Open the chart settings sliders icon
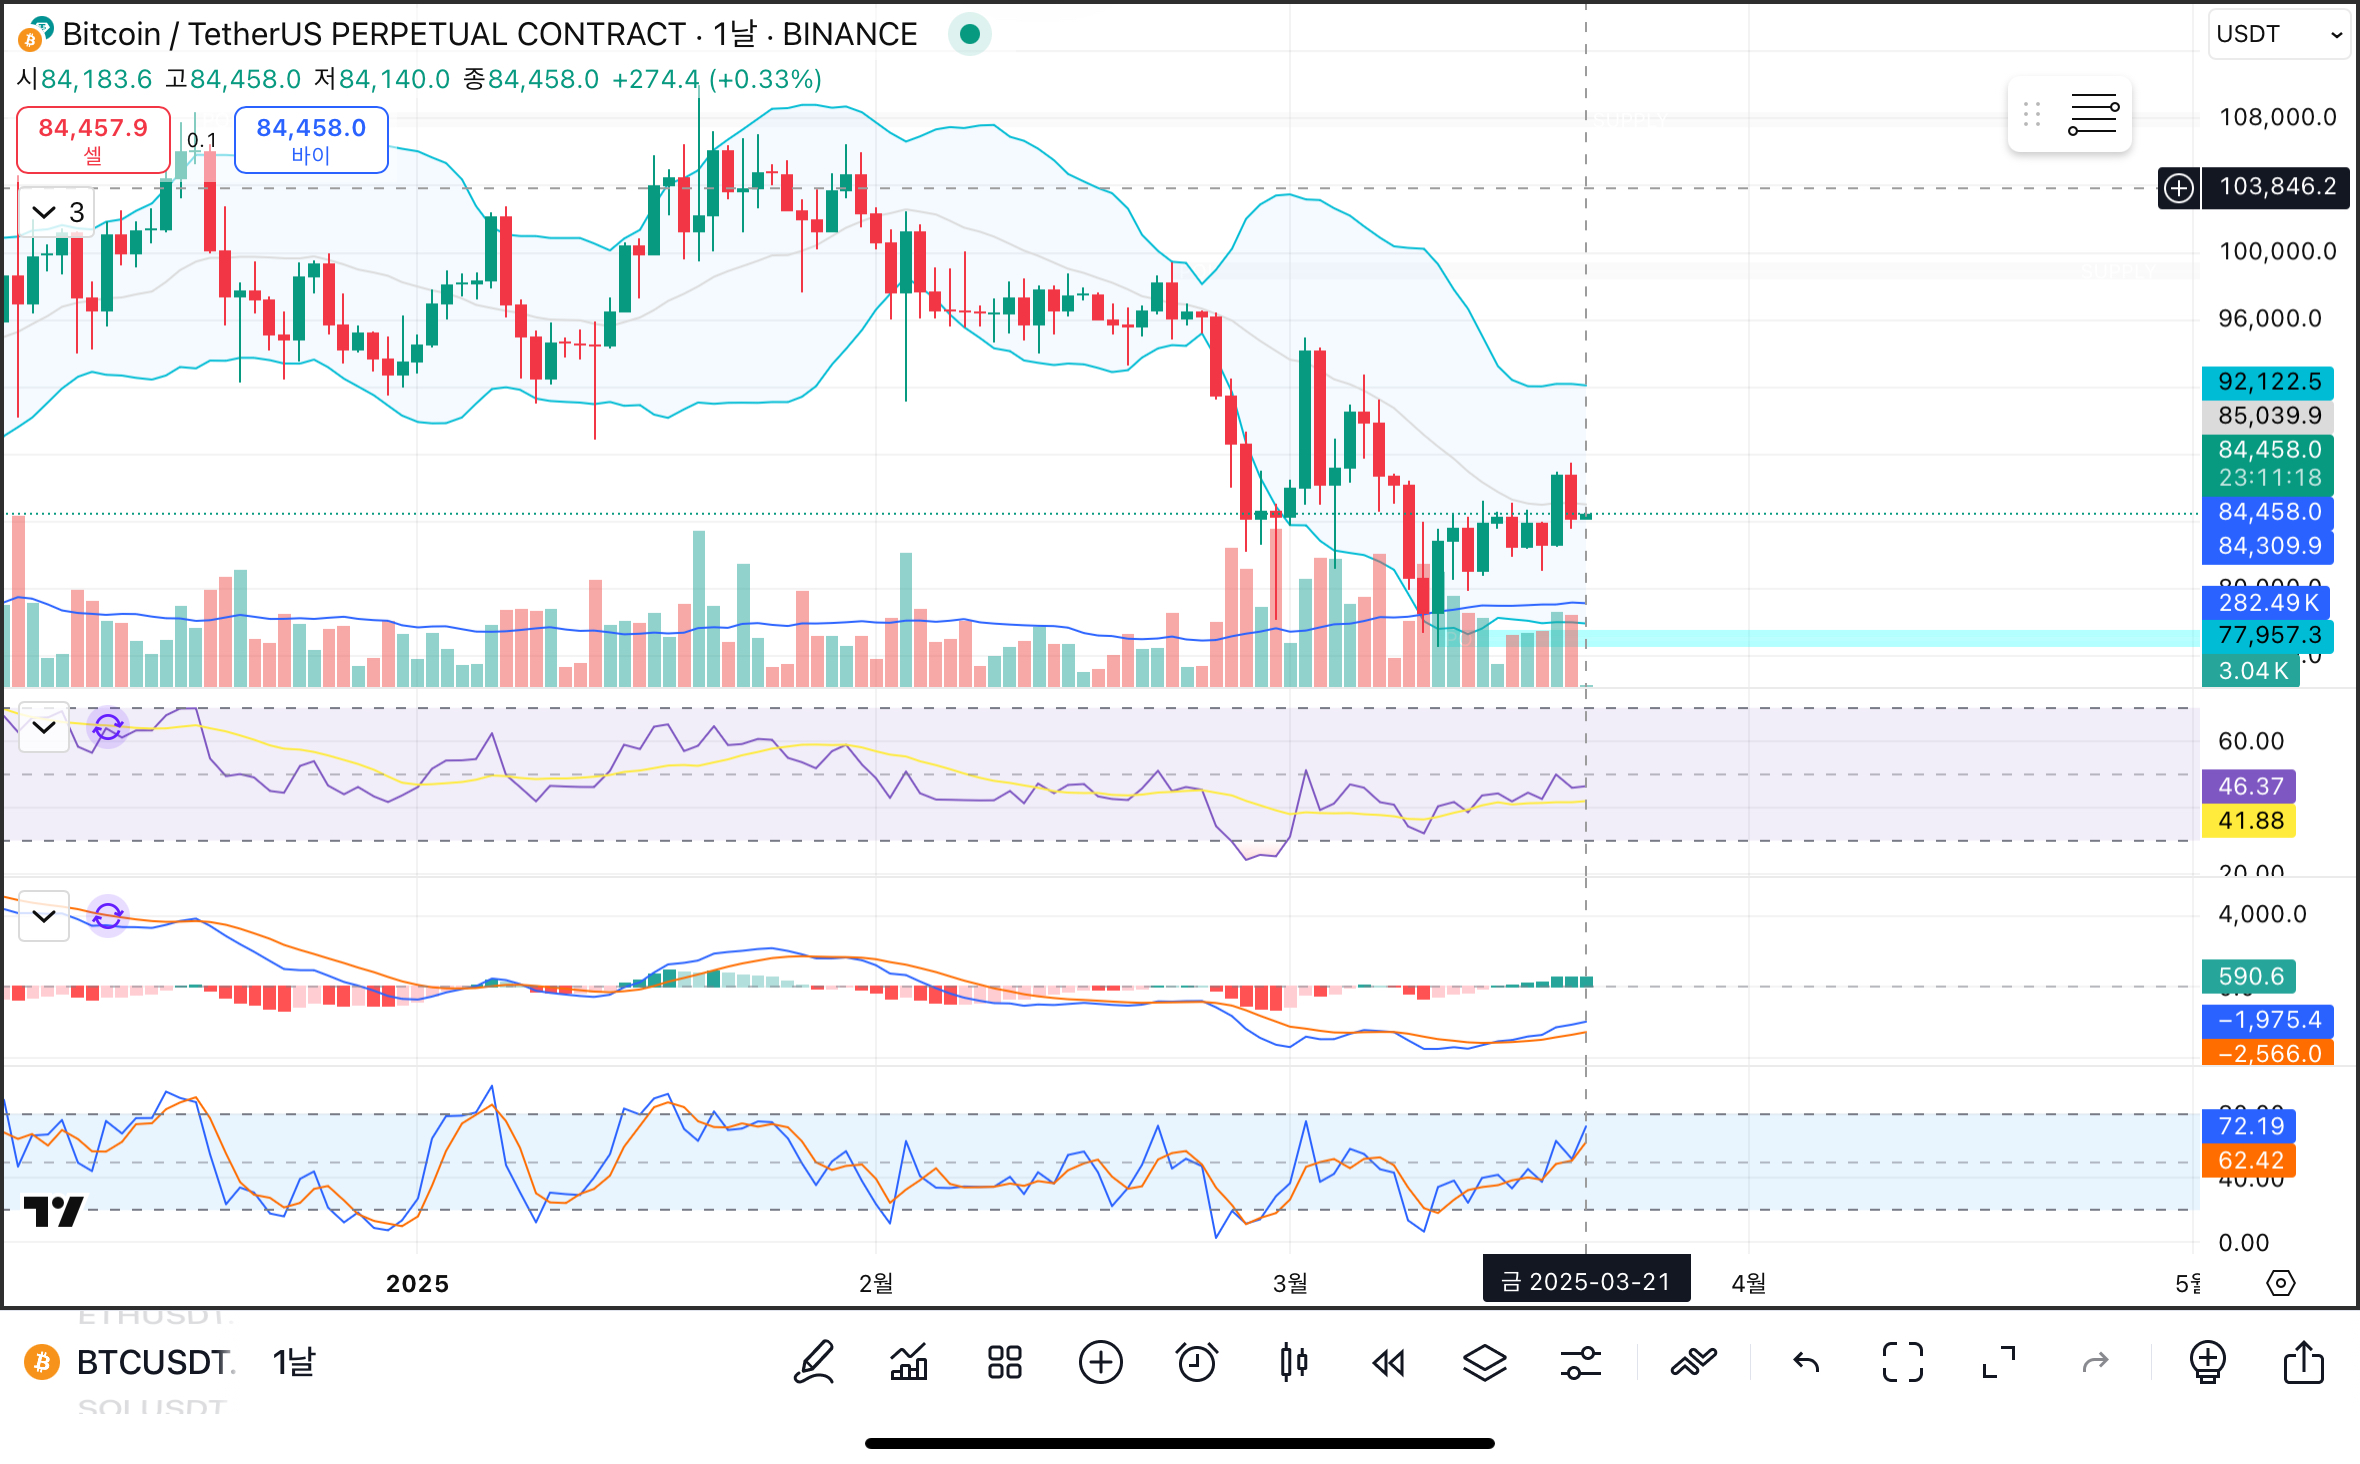This screenshot has height=1464, width=2360. tap(1580, 1362)
